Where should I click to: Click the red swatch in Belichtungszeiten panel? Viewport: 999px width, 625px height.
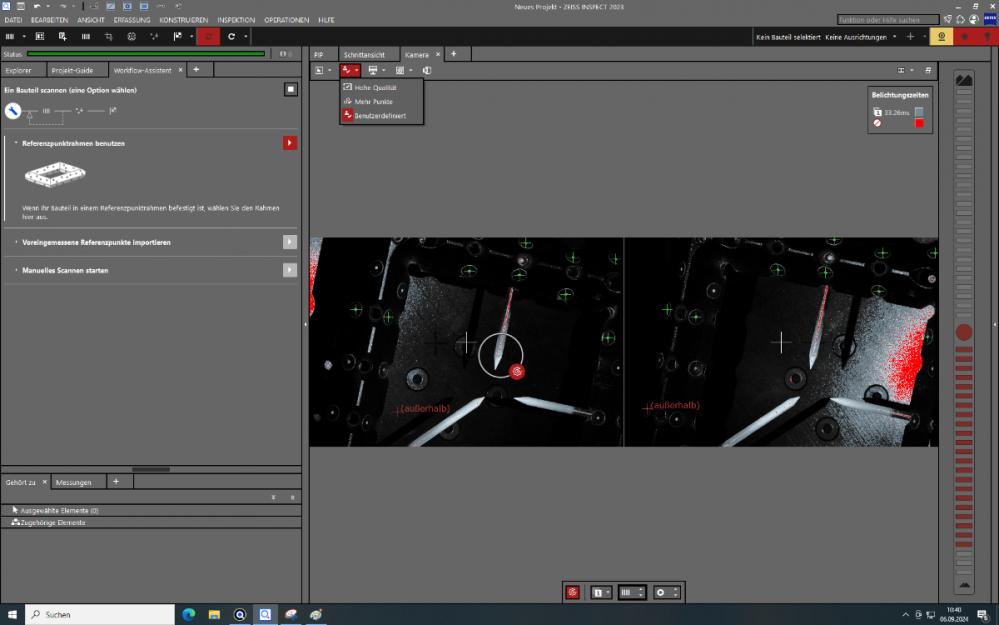pyautogui.click(x=919, y=124)
